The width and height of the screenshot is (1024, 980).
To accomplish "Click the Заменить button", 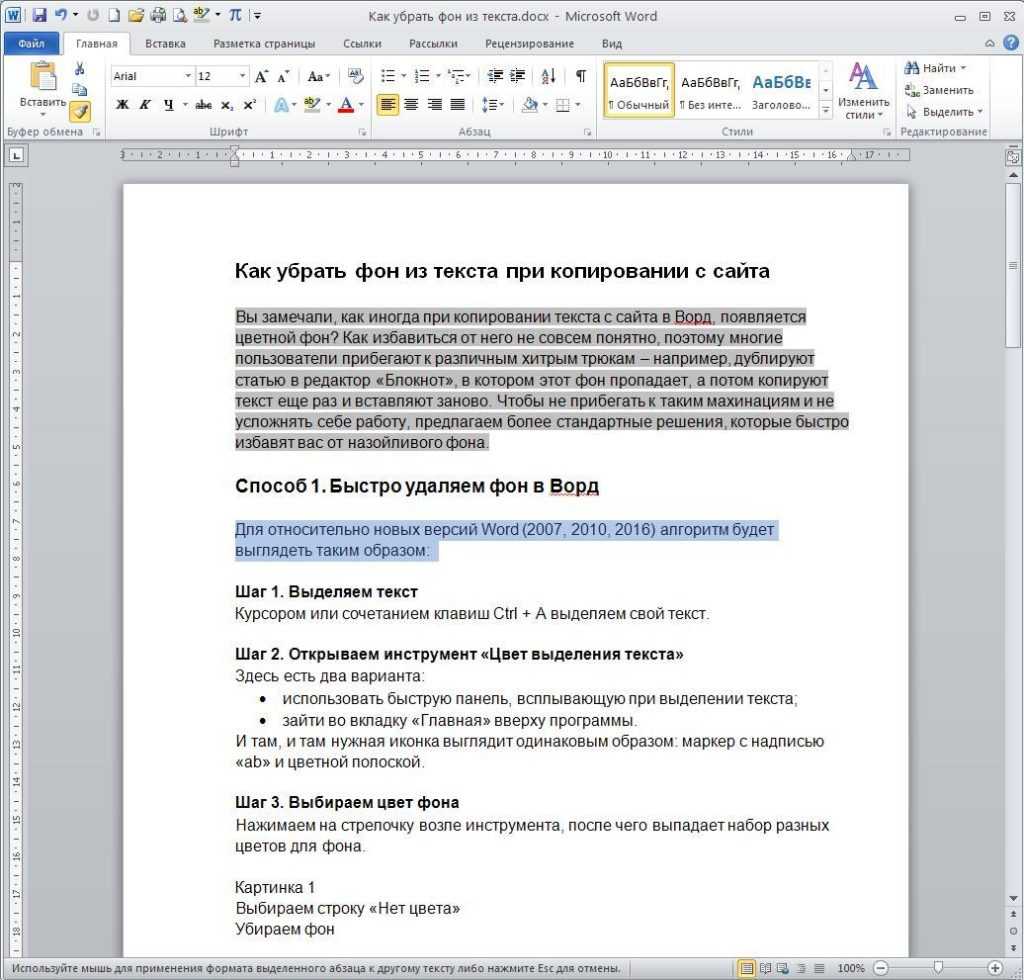I will [x=939, y=90].
